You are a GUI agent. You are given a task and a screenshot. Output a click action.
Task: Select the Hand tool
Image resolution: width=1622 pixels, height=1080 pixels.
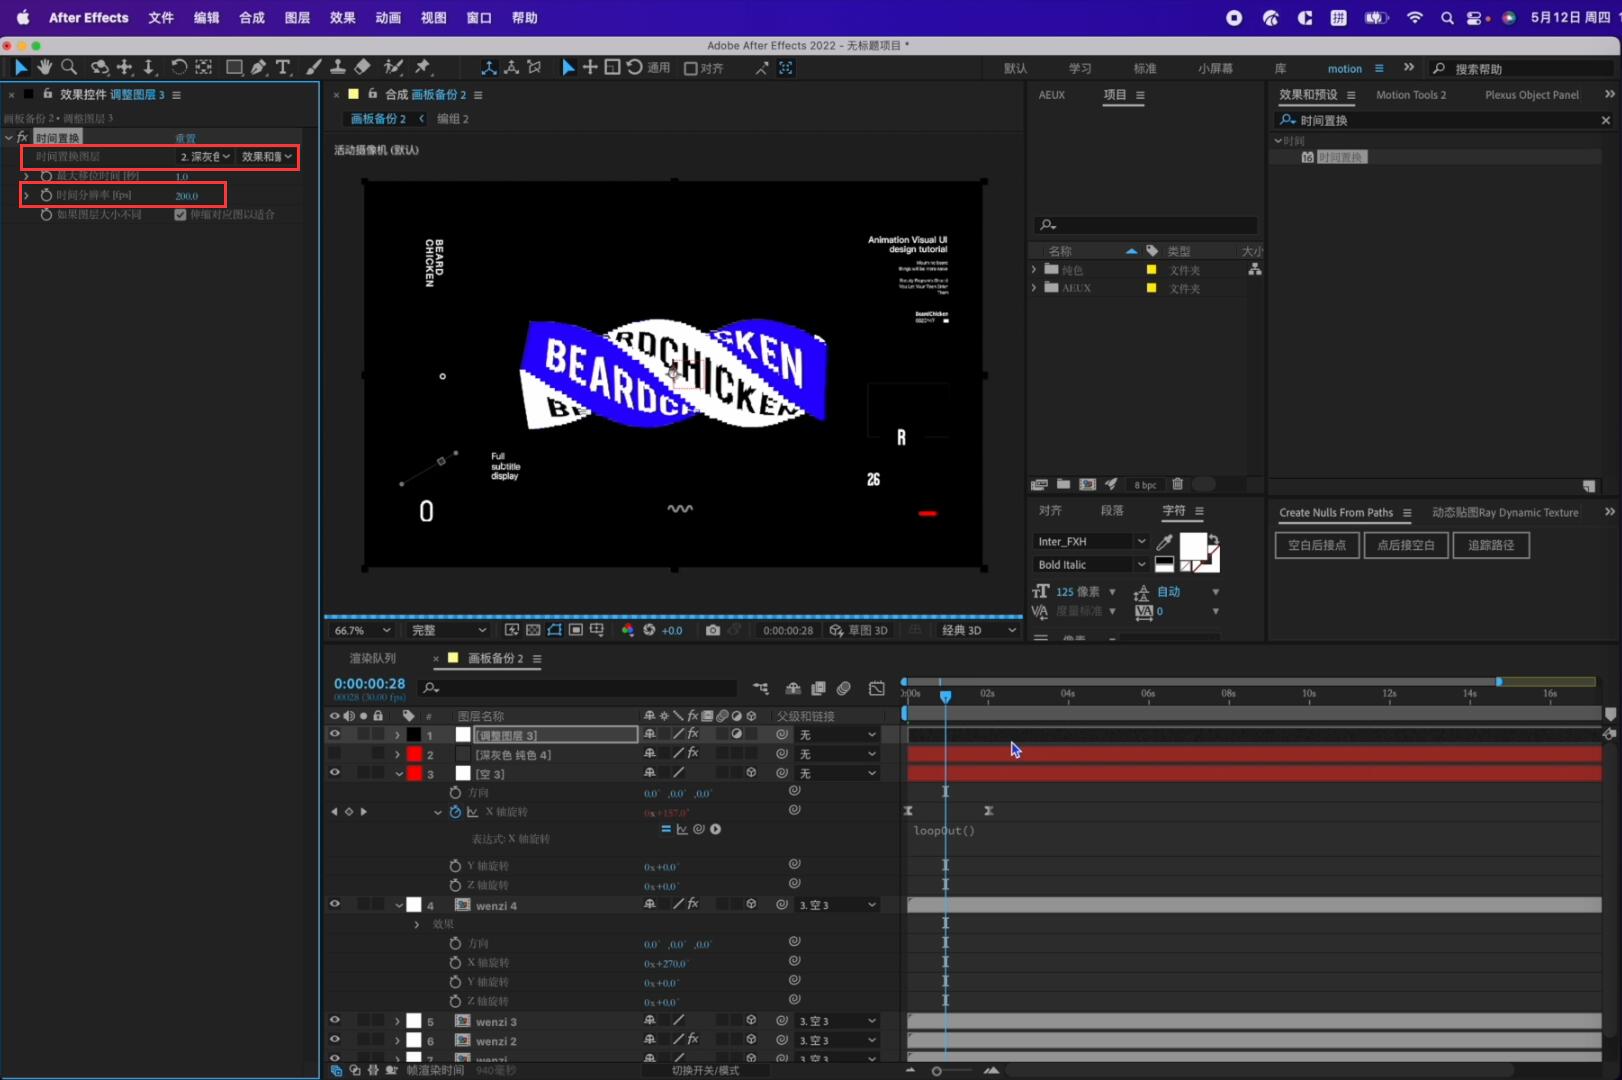[x=44, y=67]
